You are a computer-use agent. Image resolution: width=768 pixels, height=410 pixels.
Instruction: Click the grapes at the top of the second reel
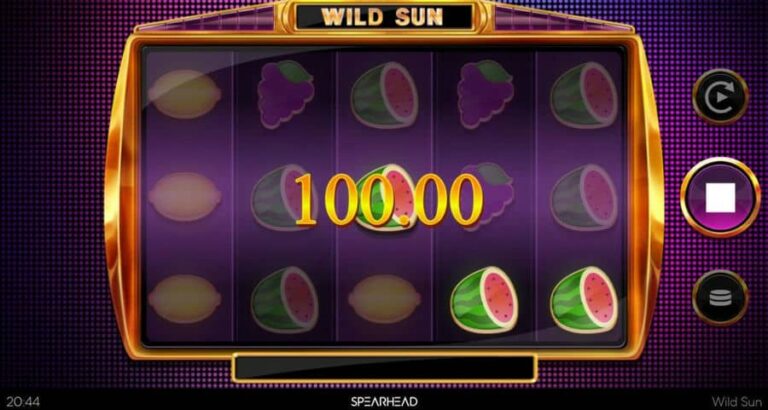coord(286,95)
